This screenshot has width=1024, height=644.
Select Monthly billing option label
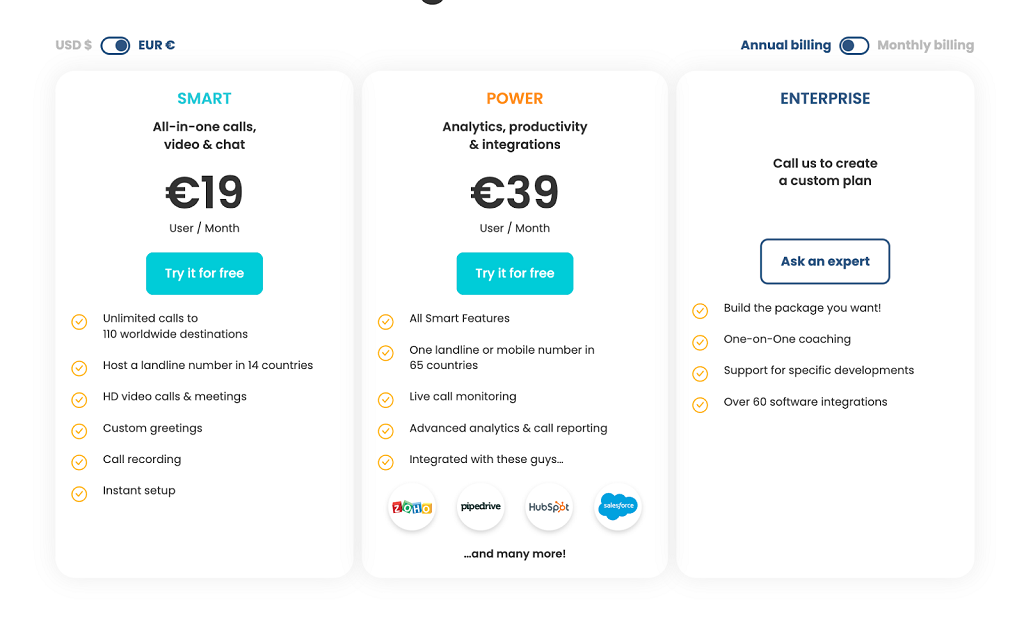(x=925, y=45)
